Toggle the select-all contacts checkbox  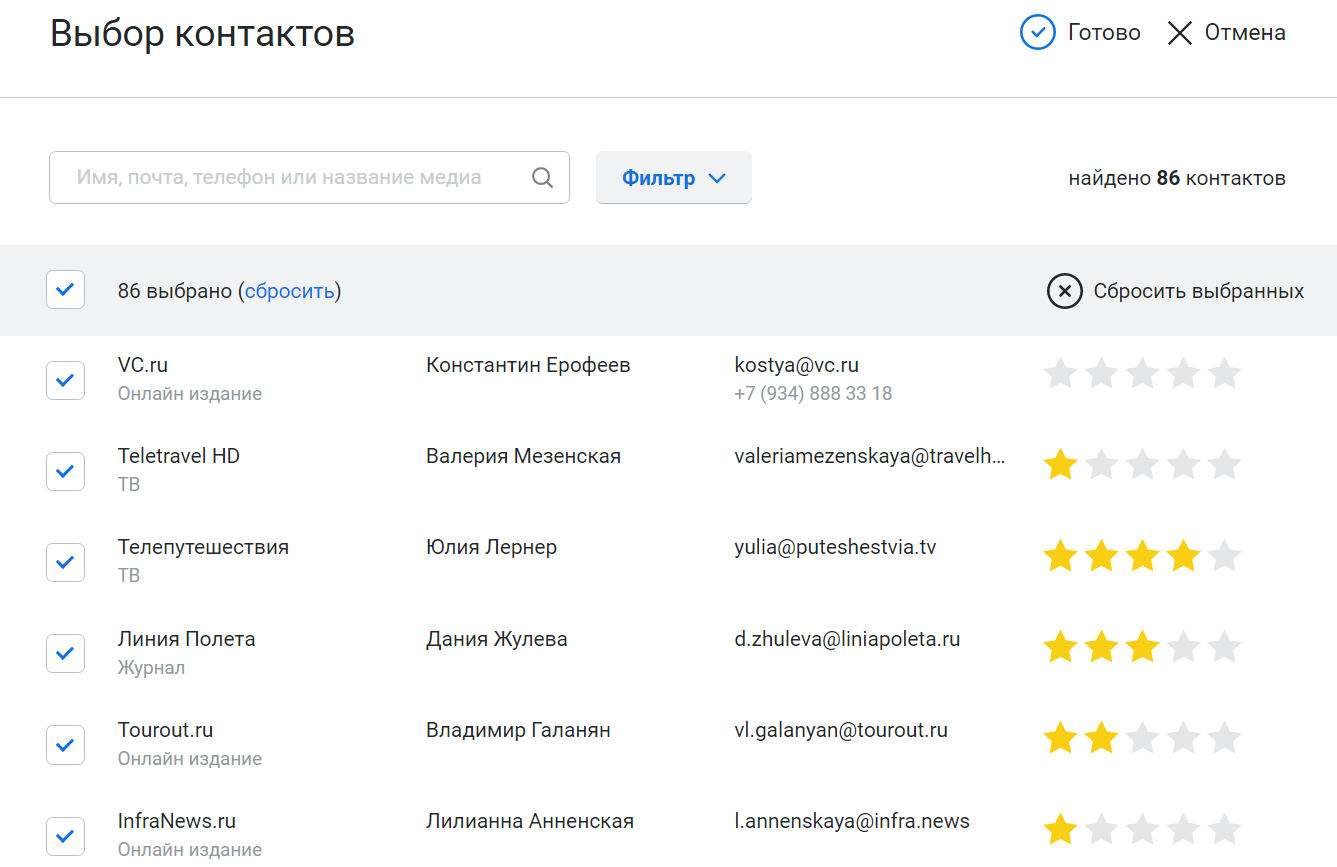(x=65, y=290)
